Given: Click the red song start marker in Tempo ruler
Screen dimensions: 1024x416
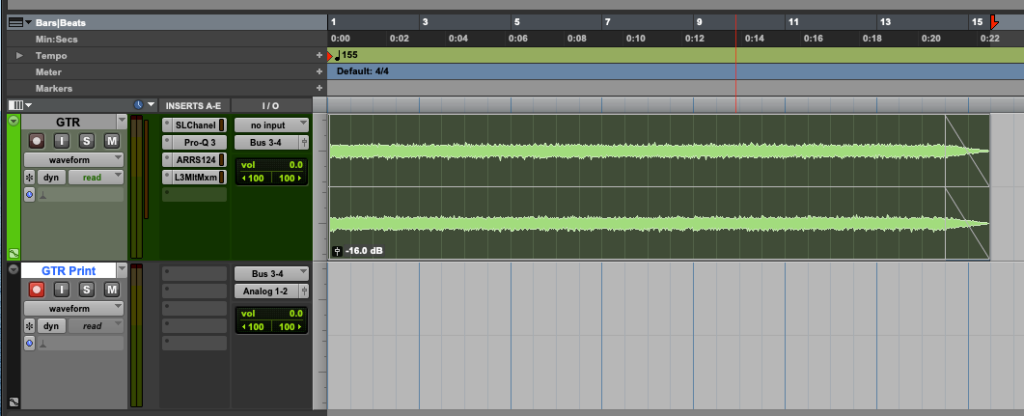Looking at the screenshot, I should (330, 56).
